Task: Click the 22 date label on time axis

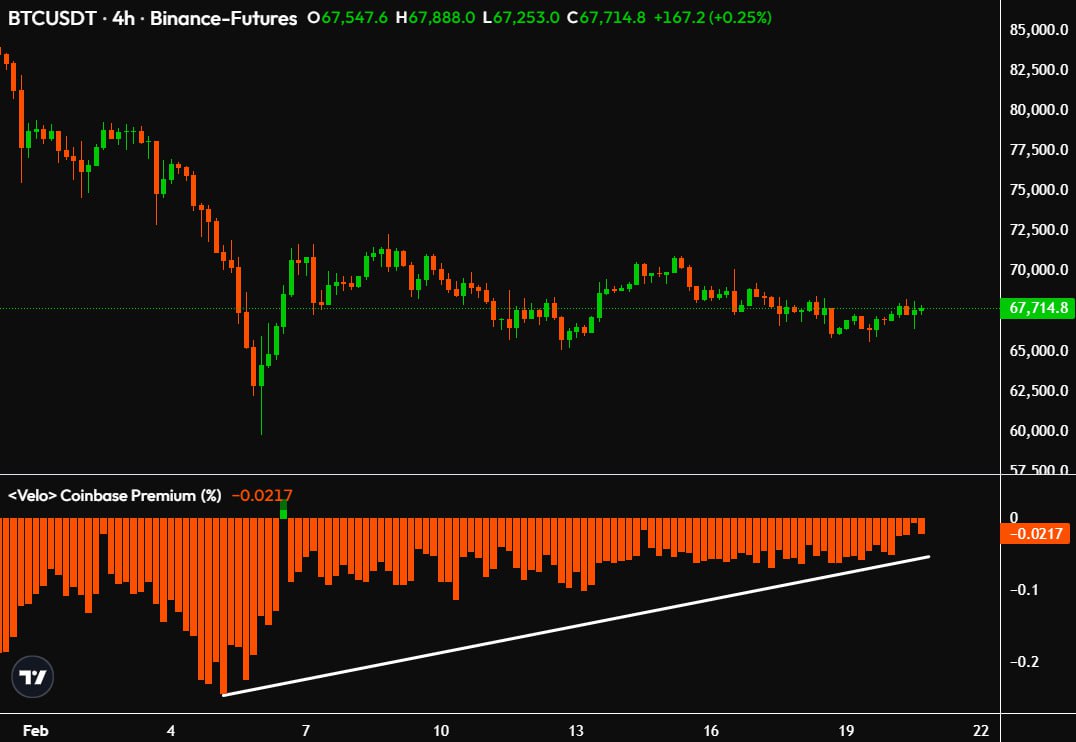Action: [981, 730]
